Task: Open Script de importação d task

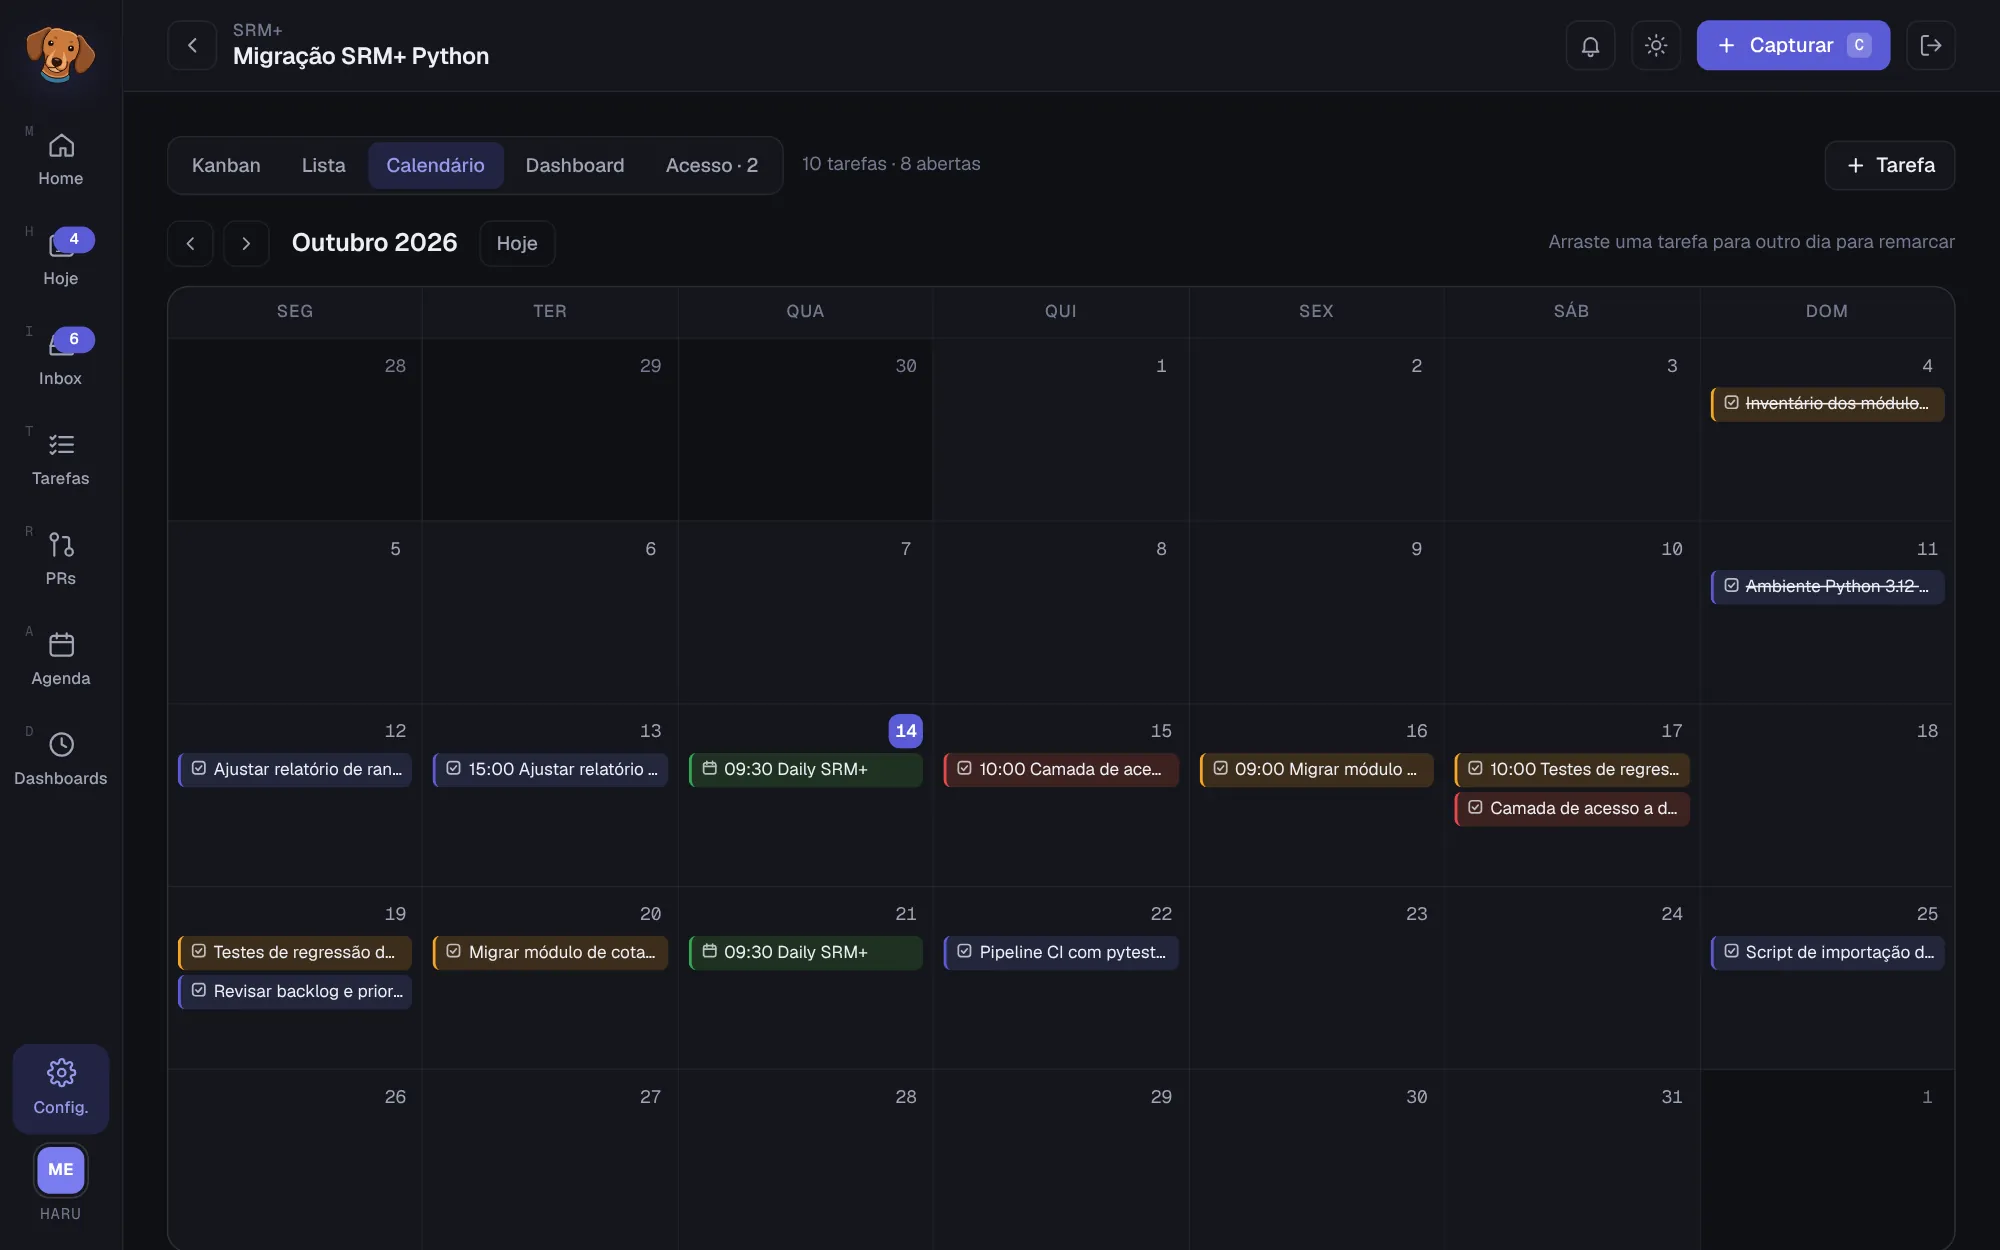Action: [x=1827, y=953]
